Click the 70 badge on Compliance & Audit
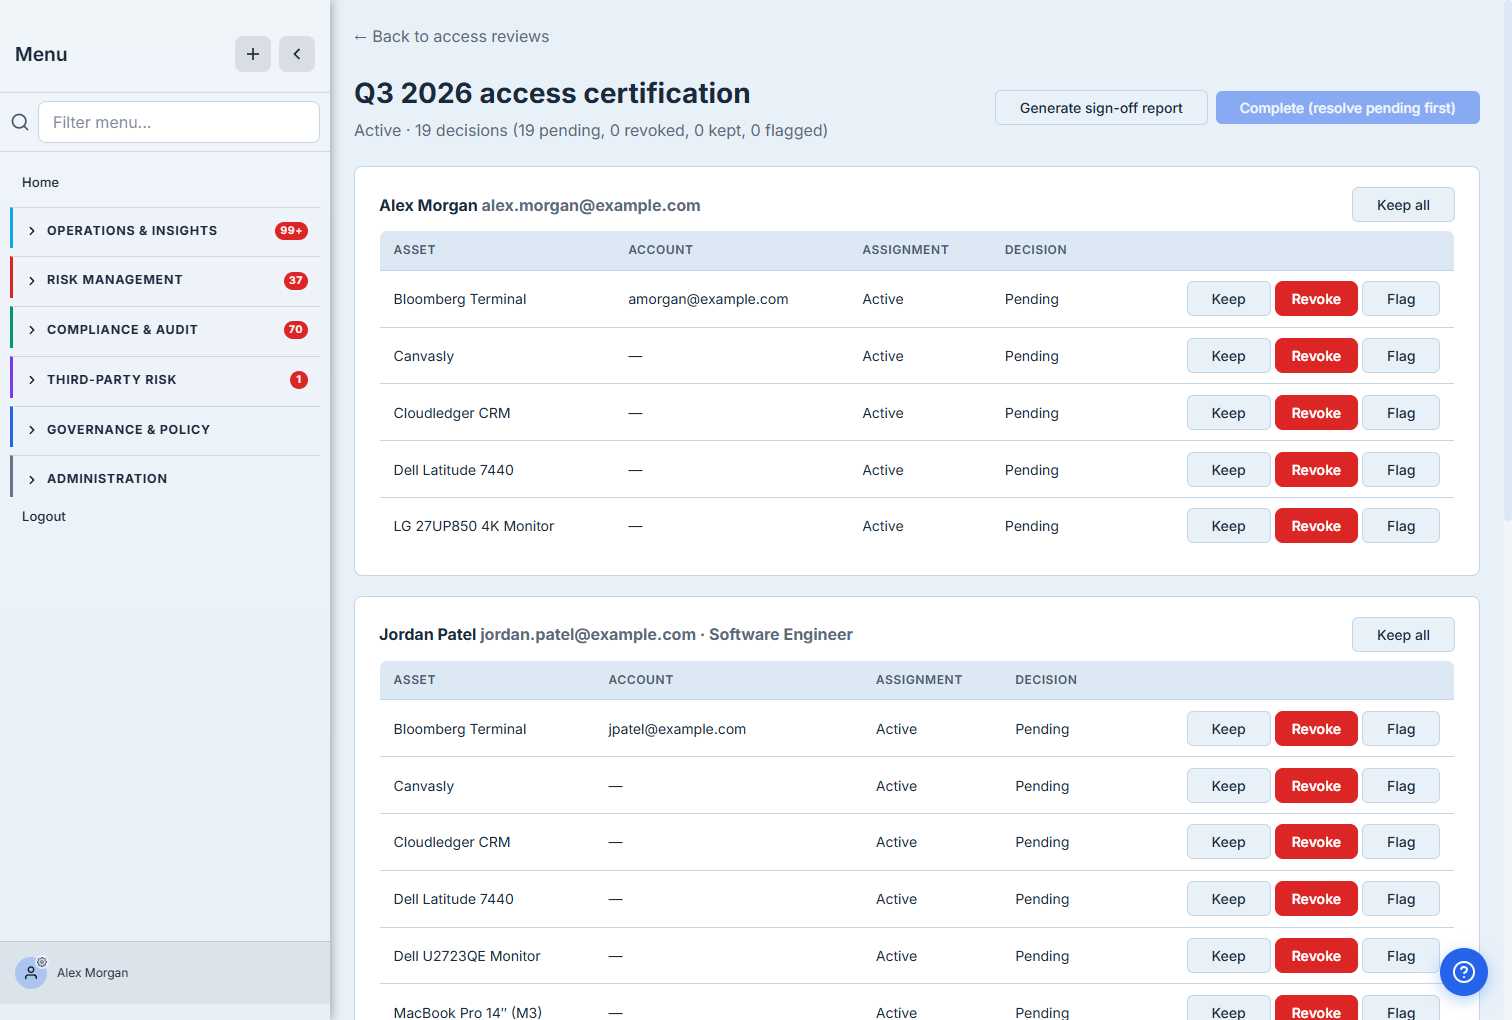 pos(296,330)
